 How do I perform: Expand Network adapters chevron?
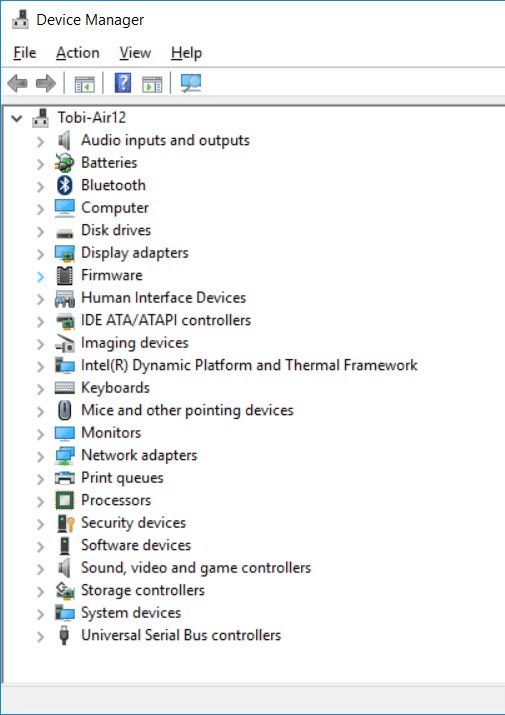(41, 456)
